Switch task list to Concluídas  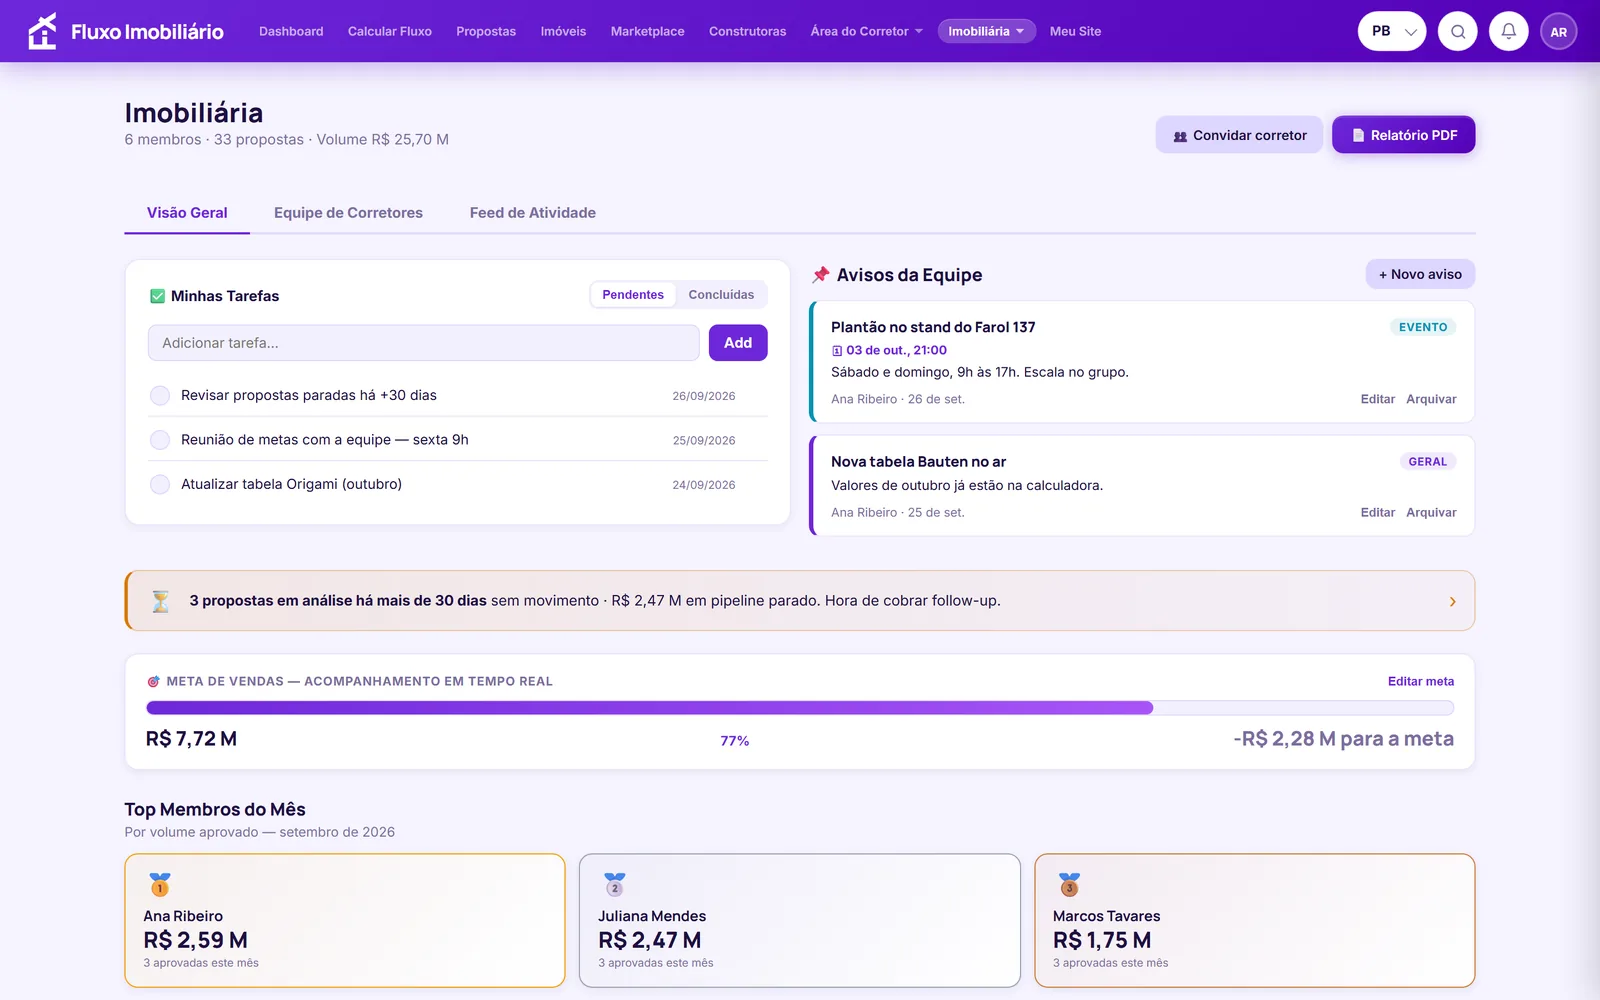pyautogui.click(x=721, y=295)
